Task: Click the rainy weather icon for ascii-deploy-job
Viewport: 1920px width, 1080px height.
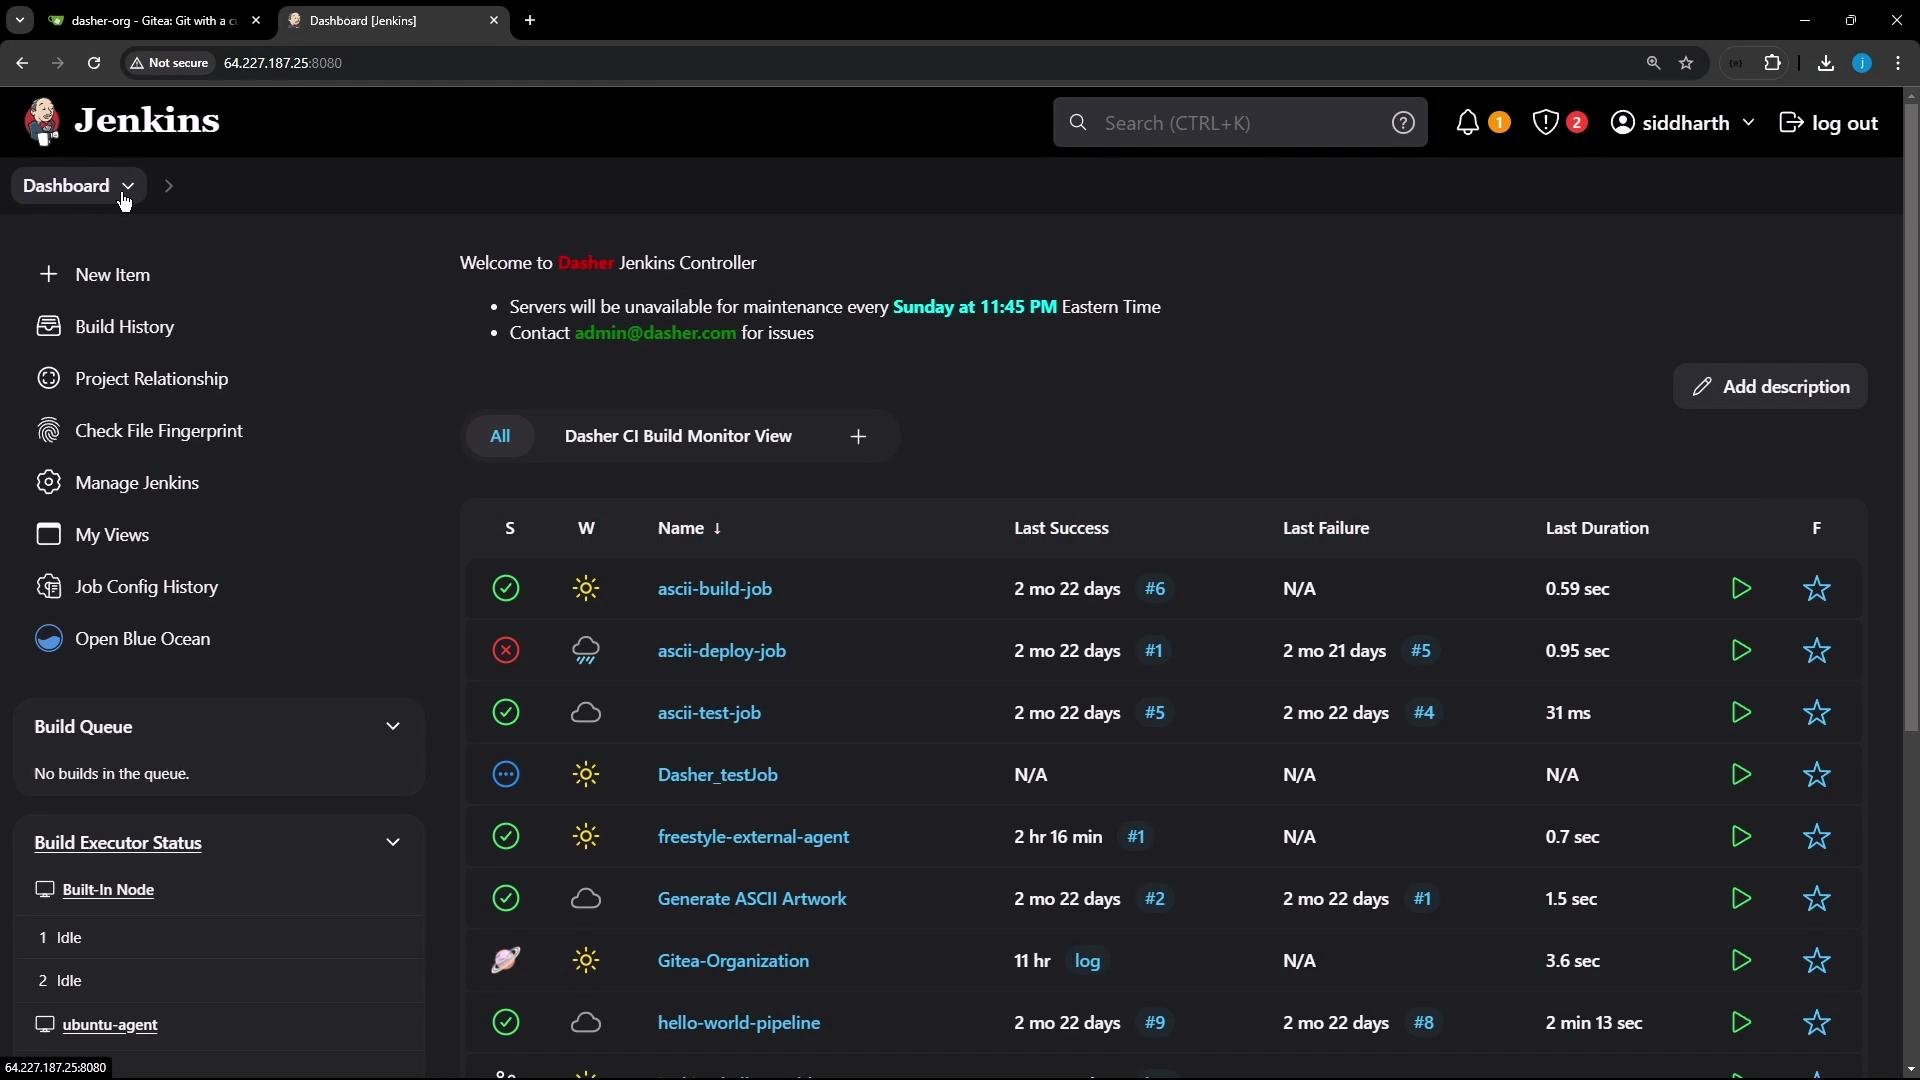Action: click(586, 651)
